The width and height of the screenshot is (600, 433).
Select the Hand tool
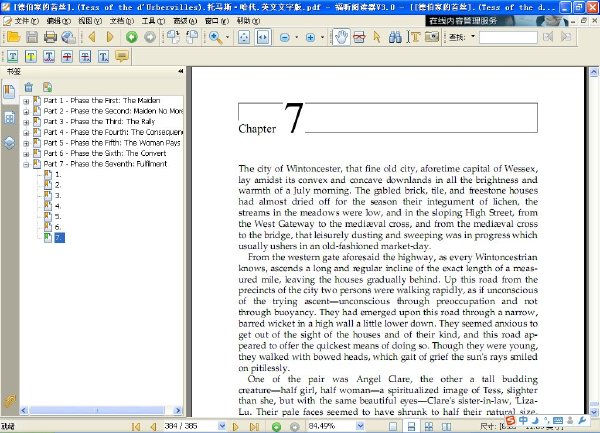[341, 37]
